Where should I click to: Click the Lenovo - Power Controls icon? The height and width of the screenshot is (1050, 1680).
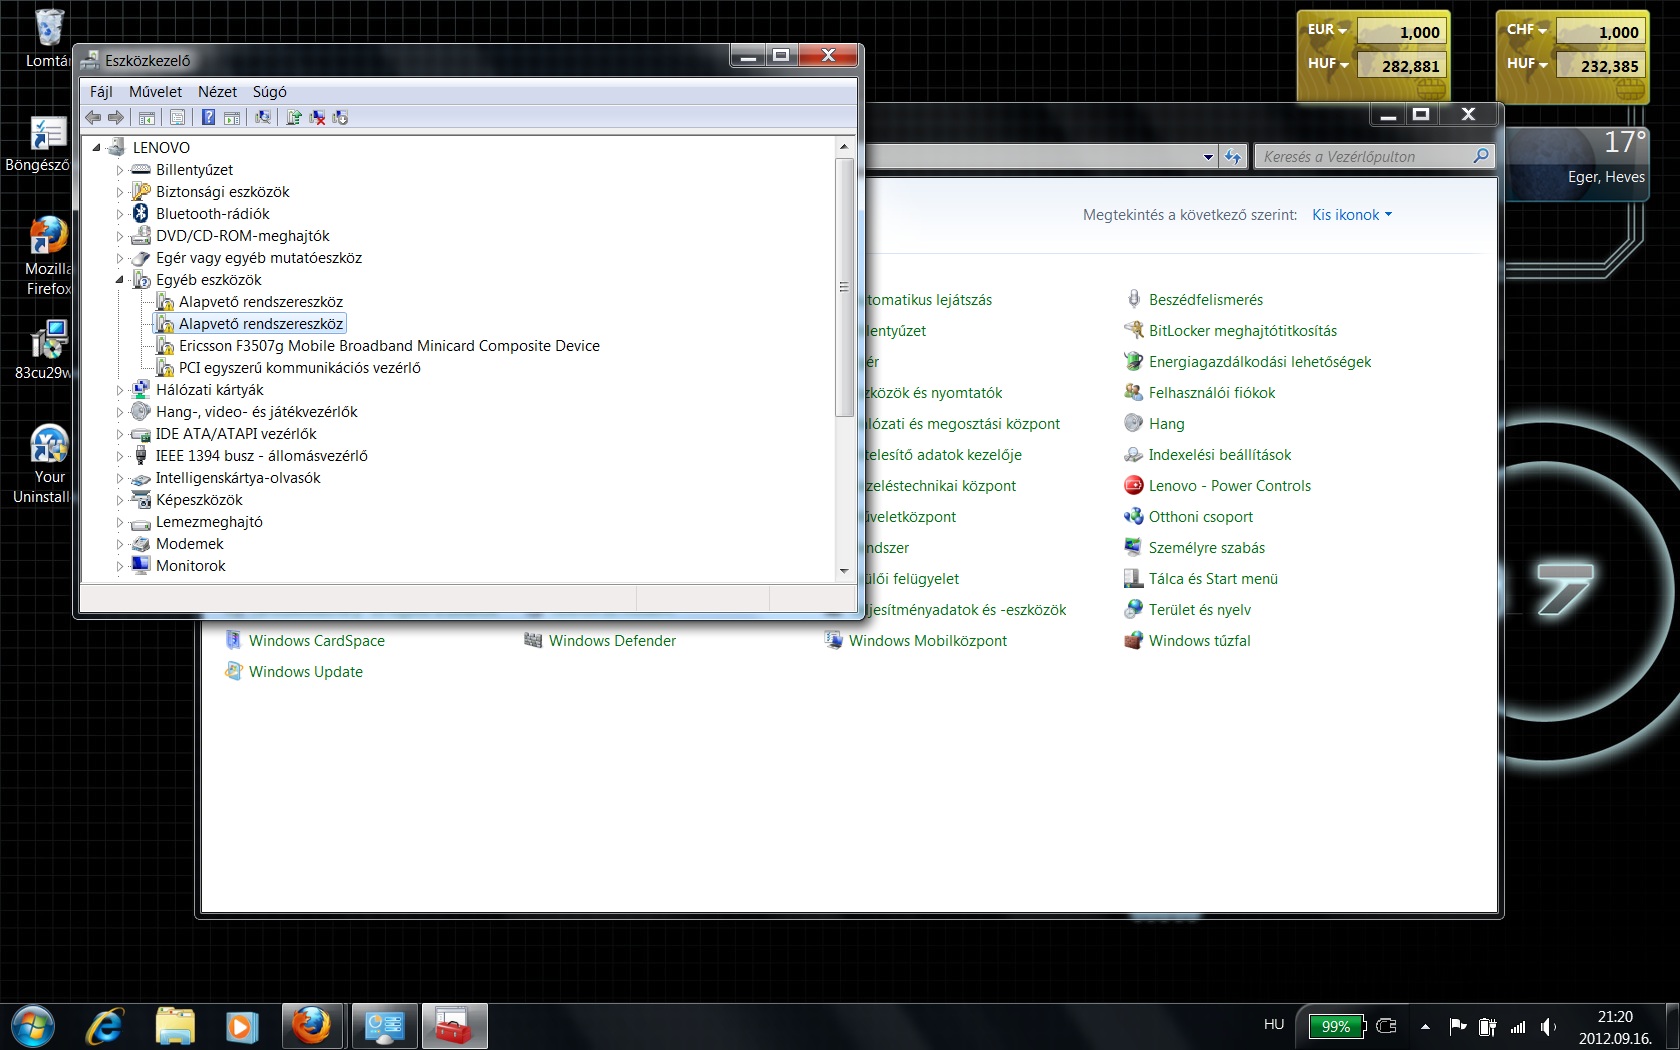pyautogui.click(x=1133, y=486)
